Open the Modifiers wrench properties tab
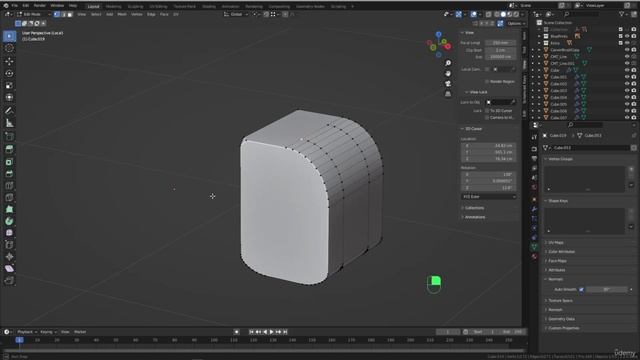This screenshot has height=360, width=640. pyautogui.click(x=534, y=209)
